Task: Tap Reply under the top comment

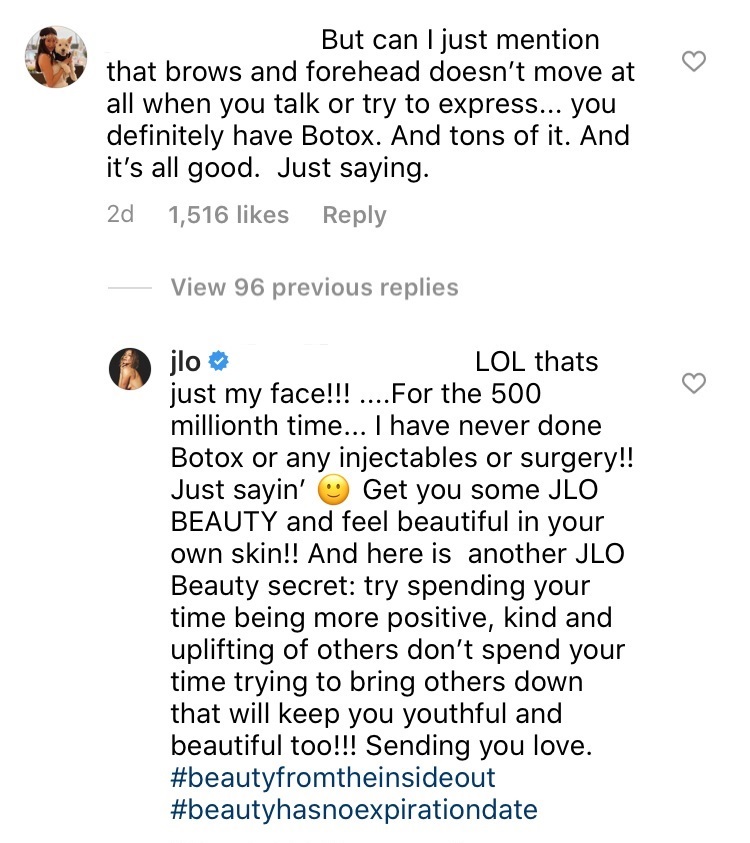Action: click(x=354, y=215)
